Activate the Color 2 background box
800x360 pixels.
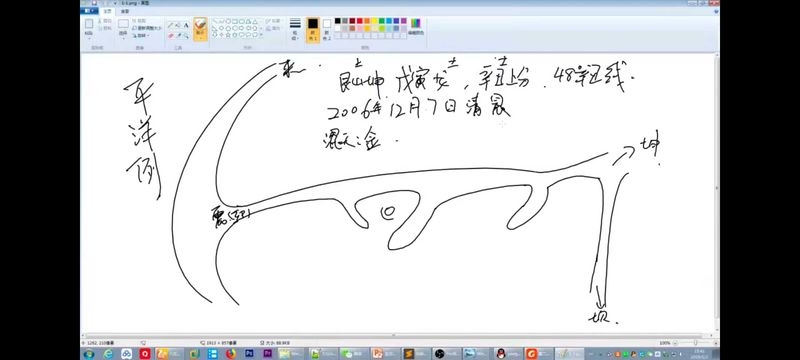point(327,30)
